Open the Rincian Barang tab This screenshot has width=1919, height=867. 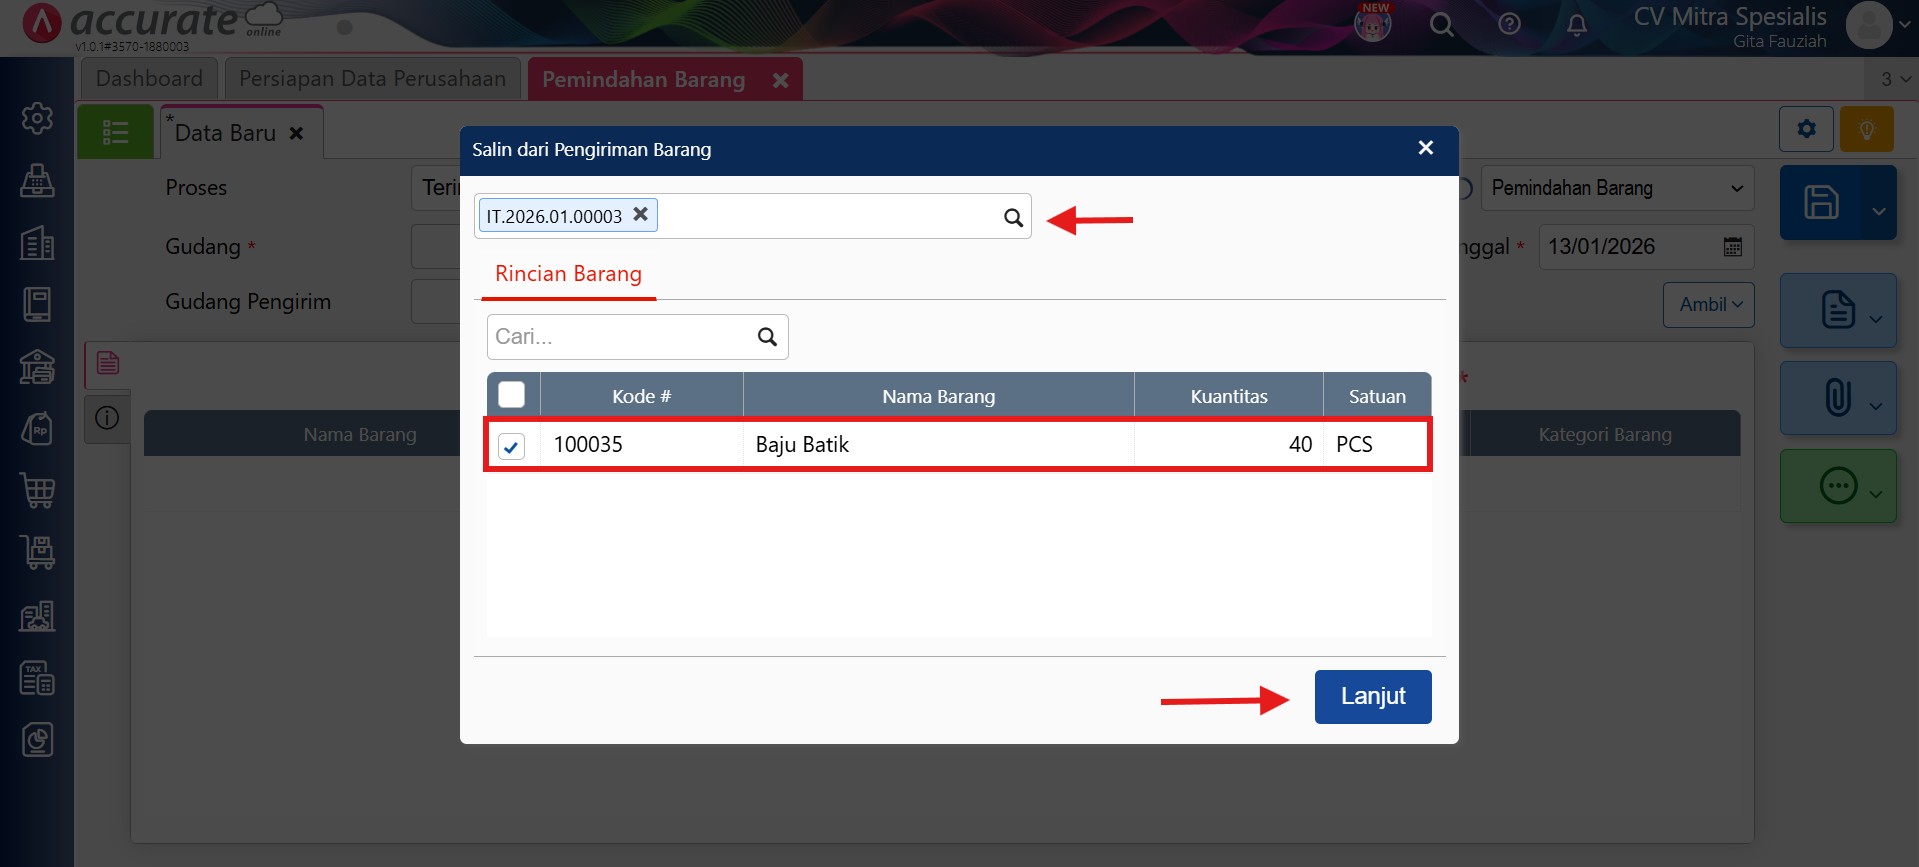pyautogui.click(x=568, y=274)
